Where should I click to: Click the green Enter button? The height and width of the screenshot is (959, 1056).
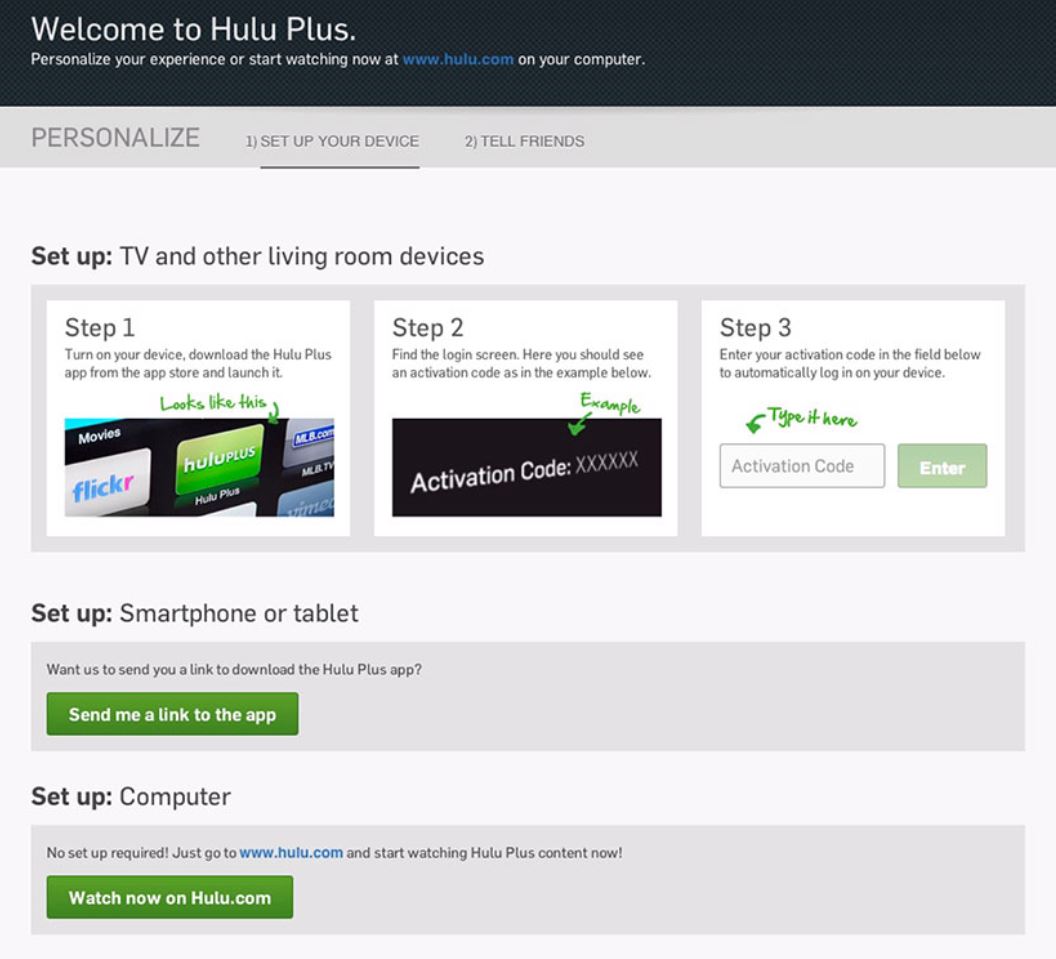942,465
